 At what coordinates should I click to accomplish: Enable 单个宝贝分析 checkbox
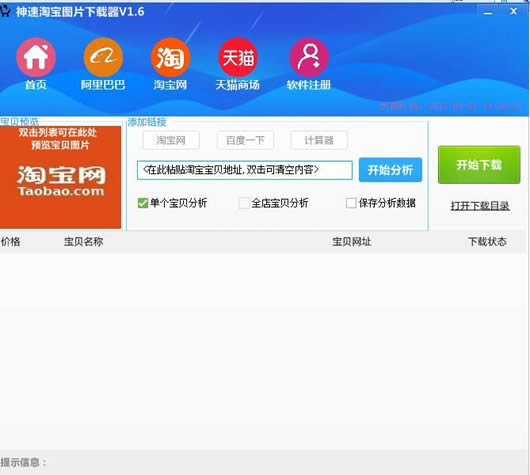pyautogui.click(x=143, y=203)
